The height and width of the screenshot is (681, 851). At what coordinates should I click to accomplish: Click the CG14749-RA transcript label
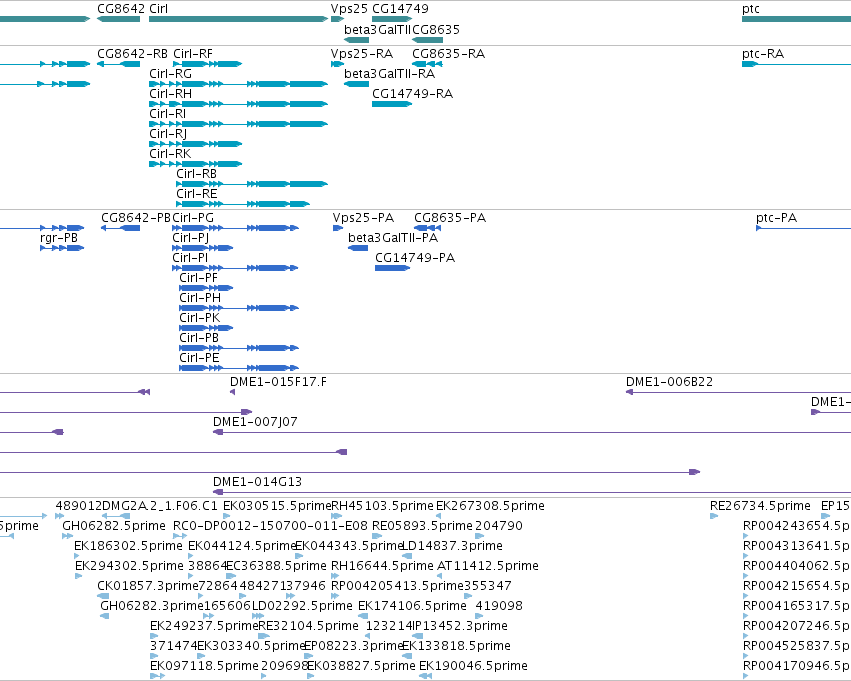[x=412, y=94]
